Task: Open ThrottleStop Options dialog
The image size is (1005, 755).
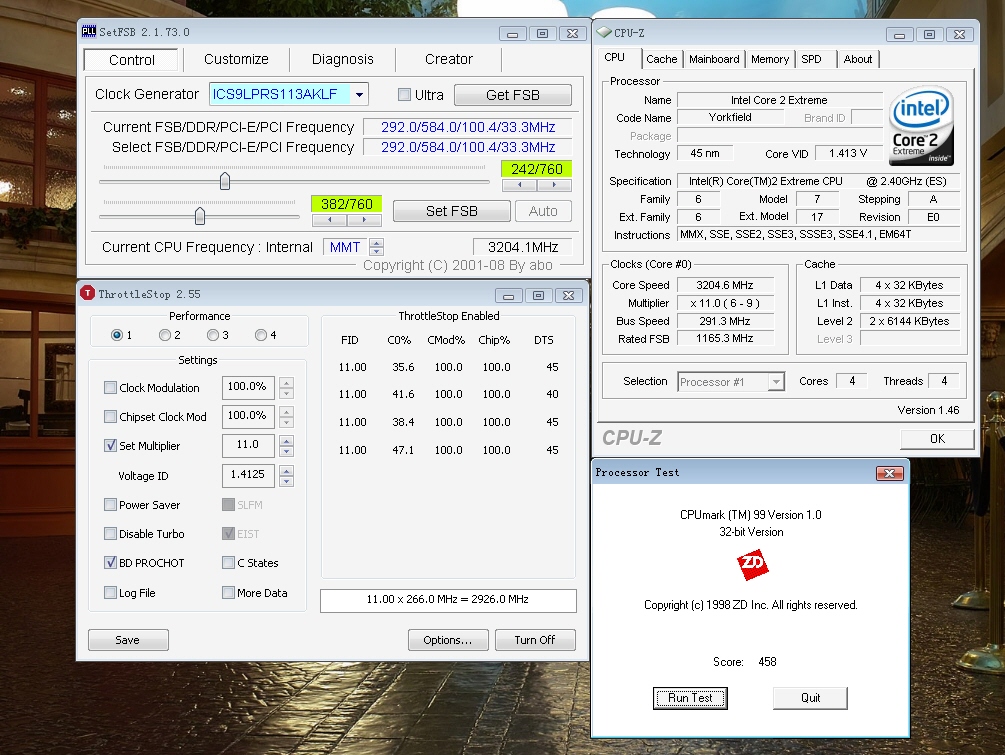Action: coord(447,640)
